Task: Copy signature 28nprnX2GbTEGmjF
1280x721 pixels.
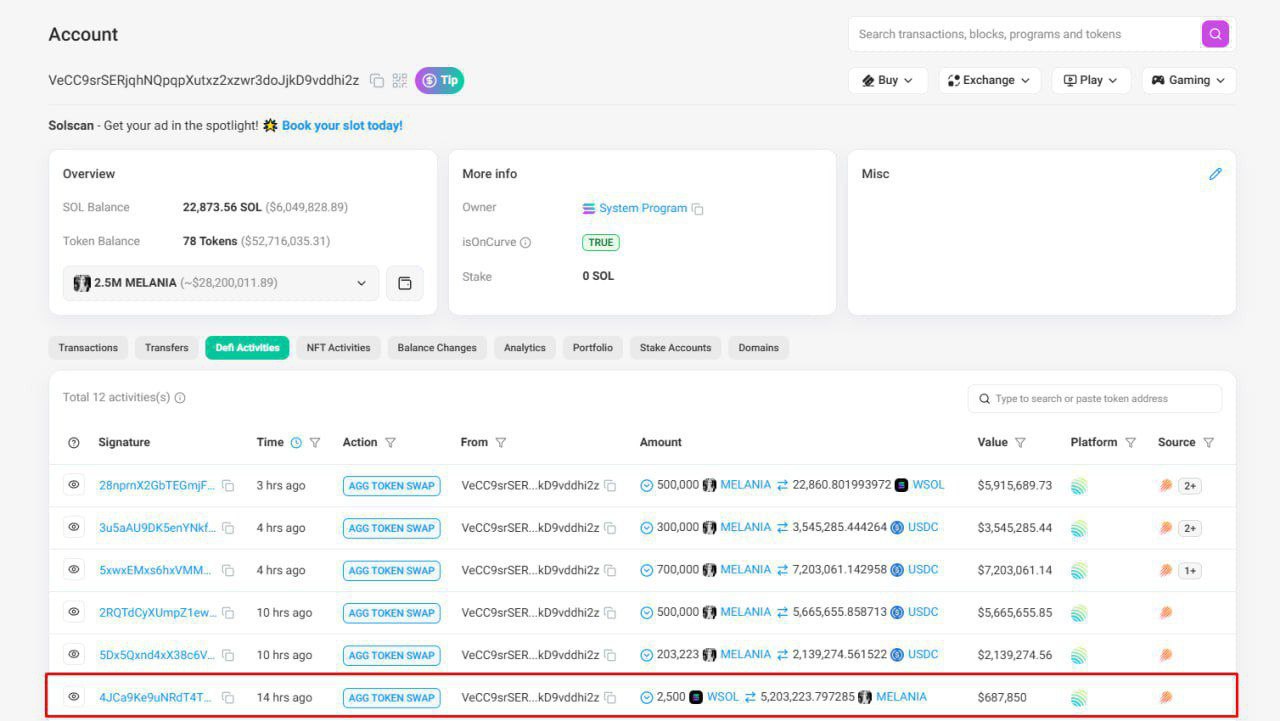Action: point(228,486)
